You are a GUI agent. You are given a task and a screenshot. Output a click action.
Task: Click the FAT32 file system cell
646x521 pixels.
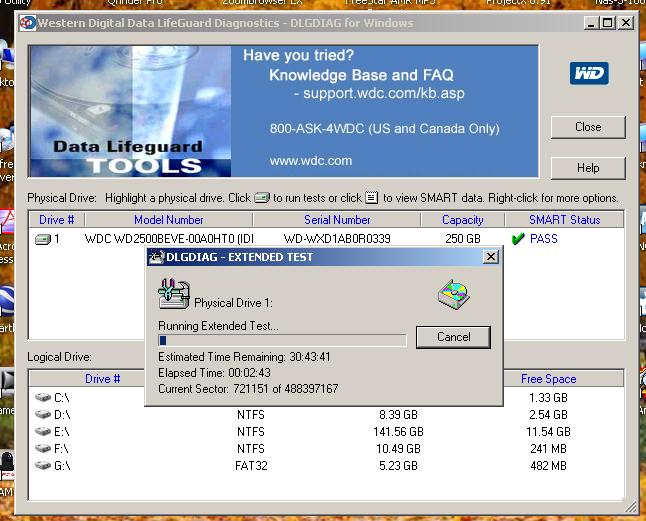[251, 466]
